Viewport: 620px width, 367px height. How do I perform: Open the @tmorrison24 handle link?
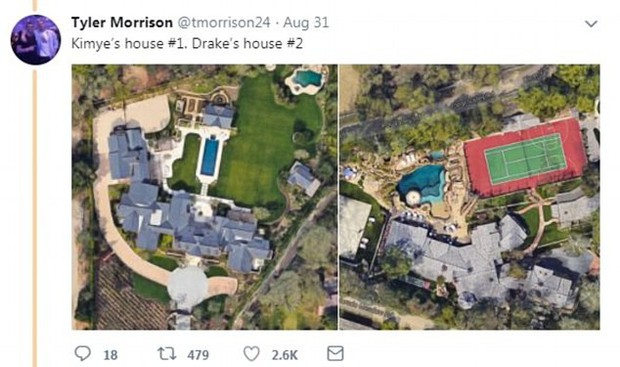coord(224,23)
